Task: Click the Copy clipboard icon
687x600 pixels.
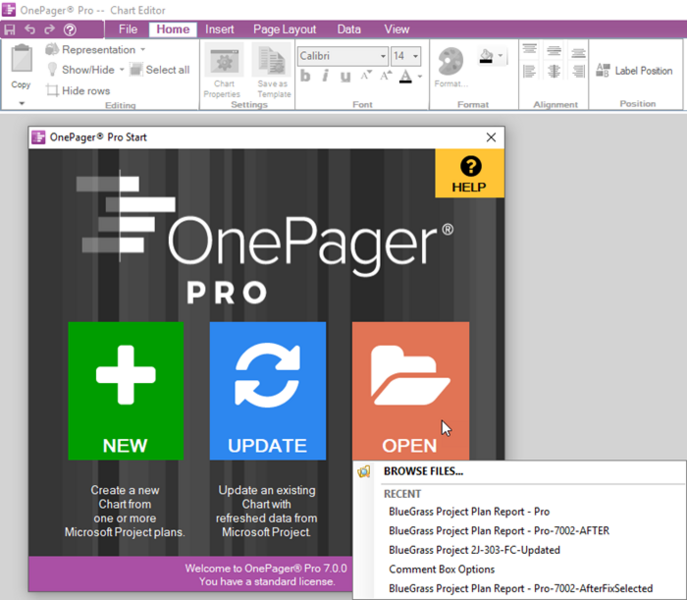Action: 21,58
